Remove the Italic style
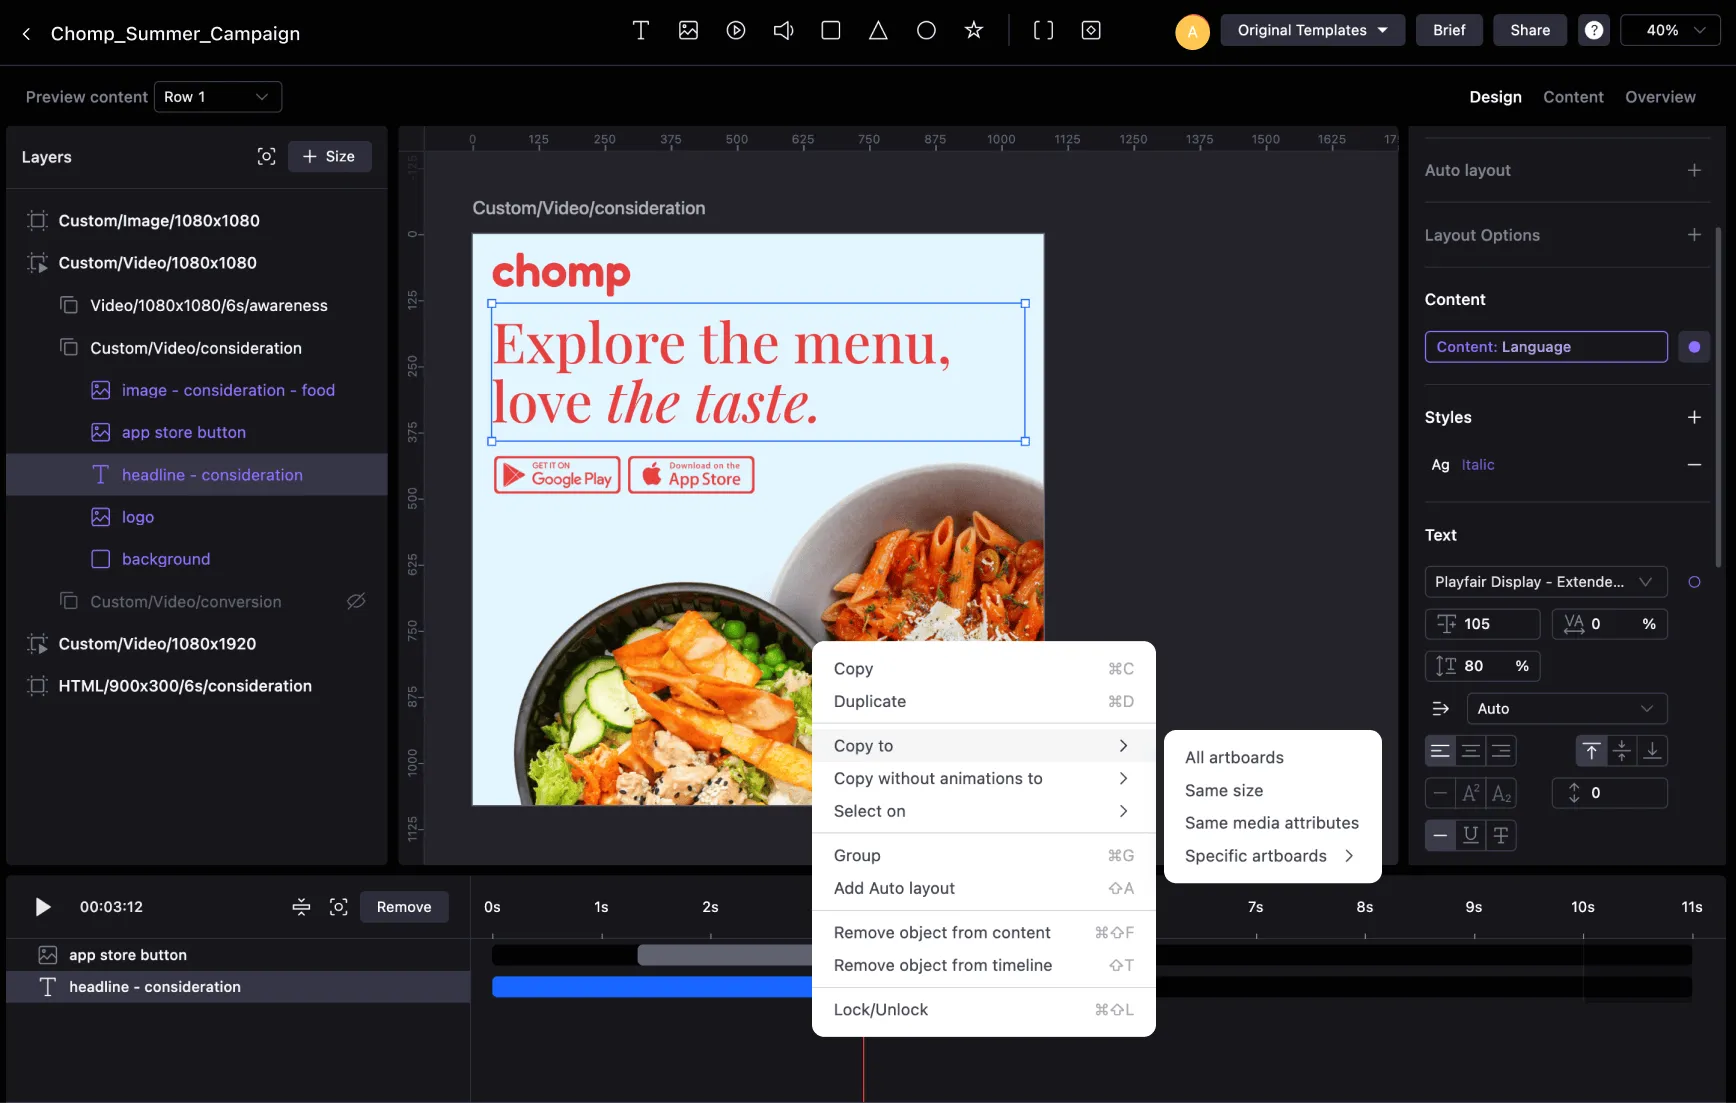 1694,465
